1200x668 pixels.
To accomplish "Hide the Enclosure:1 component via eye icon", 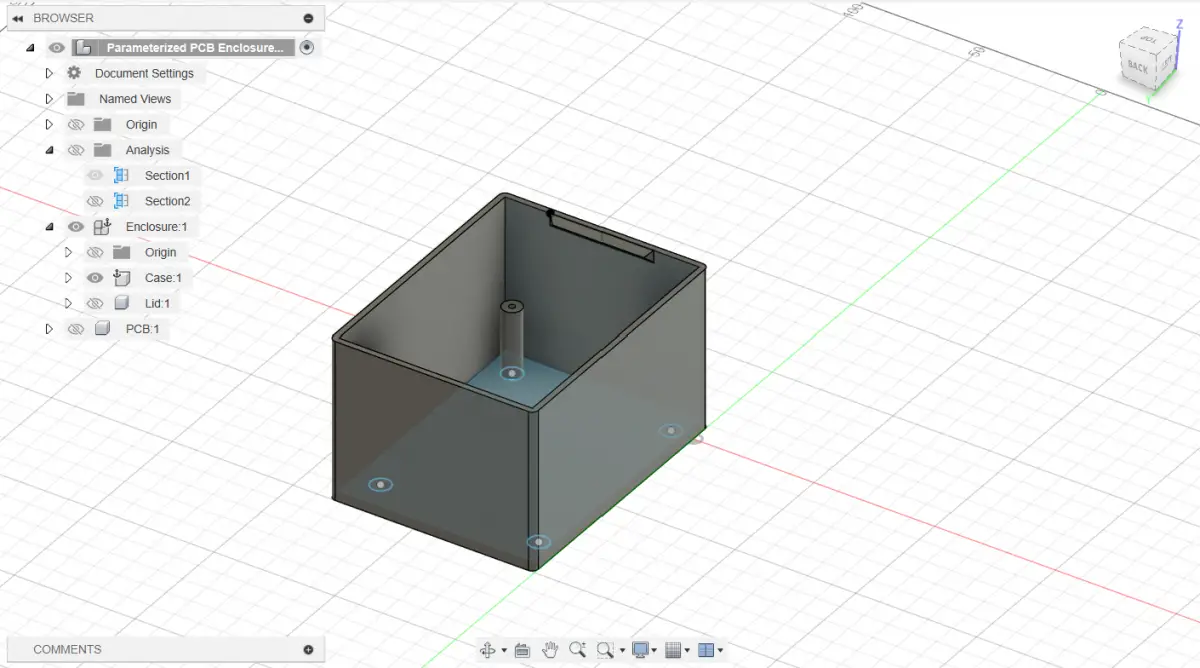I will tap(75, 227).
